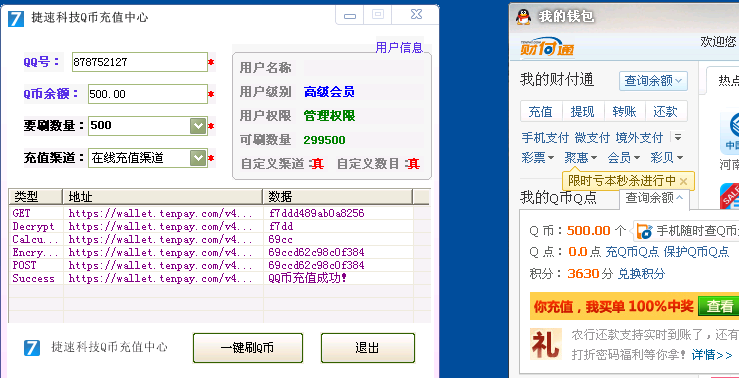
Task: Click the QQ币充值成功! data cell
Action: click(307, 278)
